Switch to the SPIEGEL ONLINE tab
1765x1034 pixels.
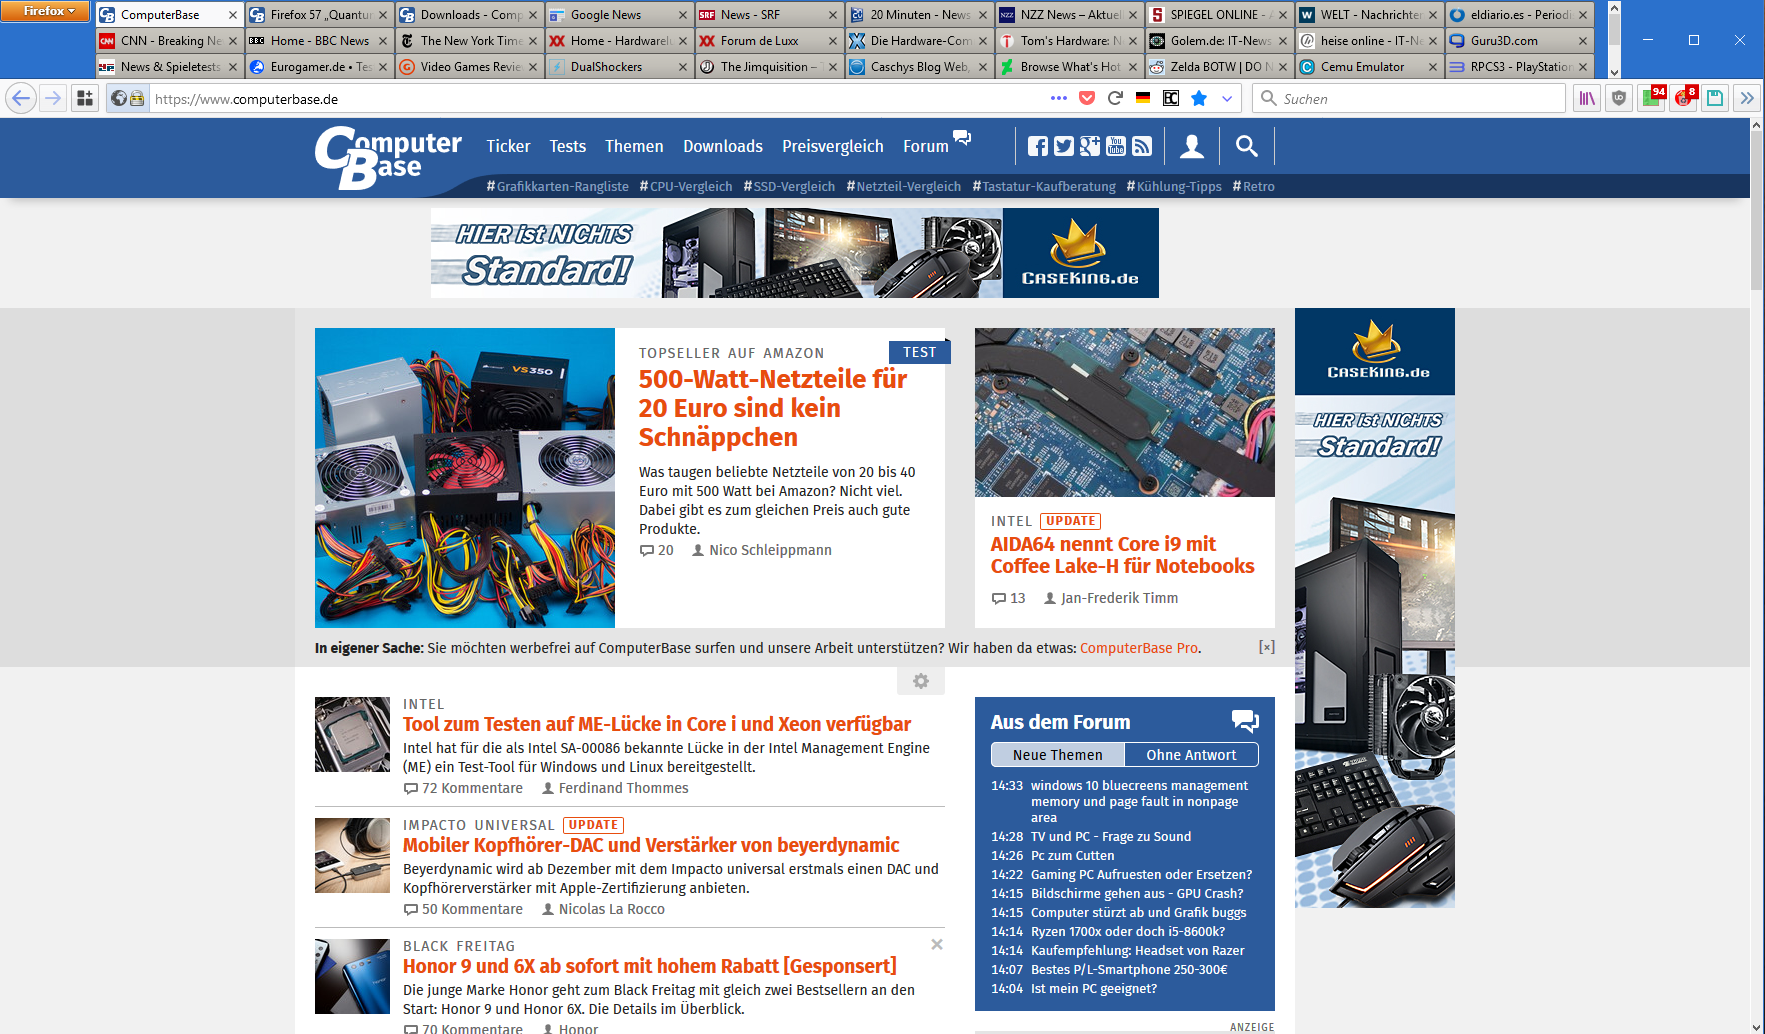point(1219,15)
